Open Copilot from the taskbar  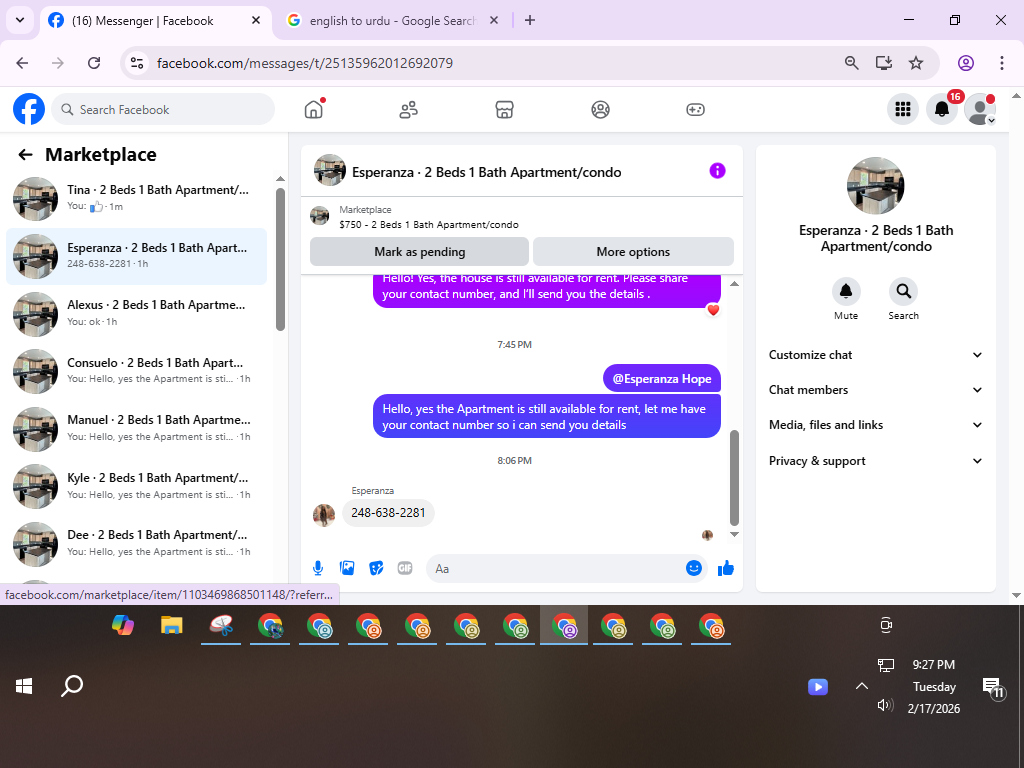tap(123, 625)
